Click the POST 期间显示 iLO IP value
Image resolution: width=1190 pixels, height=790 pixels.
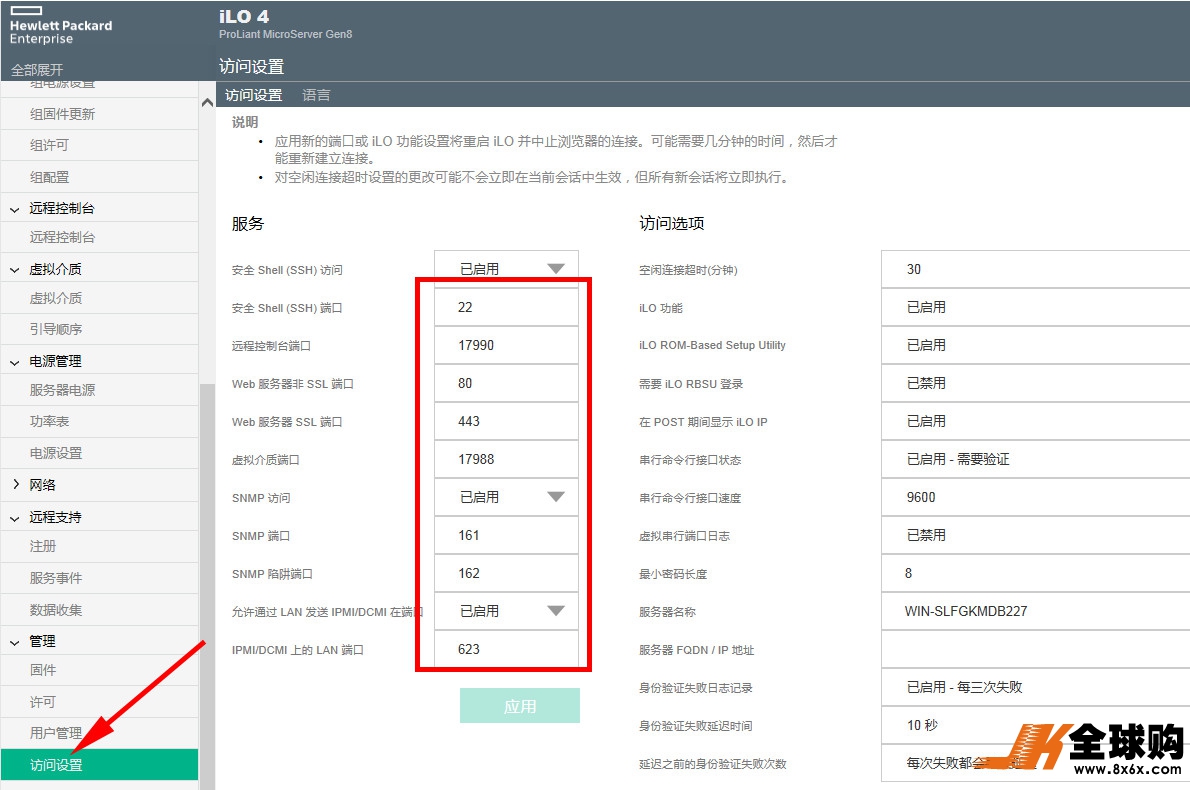coord(1035,421)
